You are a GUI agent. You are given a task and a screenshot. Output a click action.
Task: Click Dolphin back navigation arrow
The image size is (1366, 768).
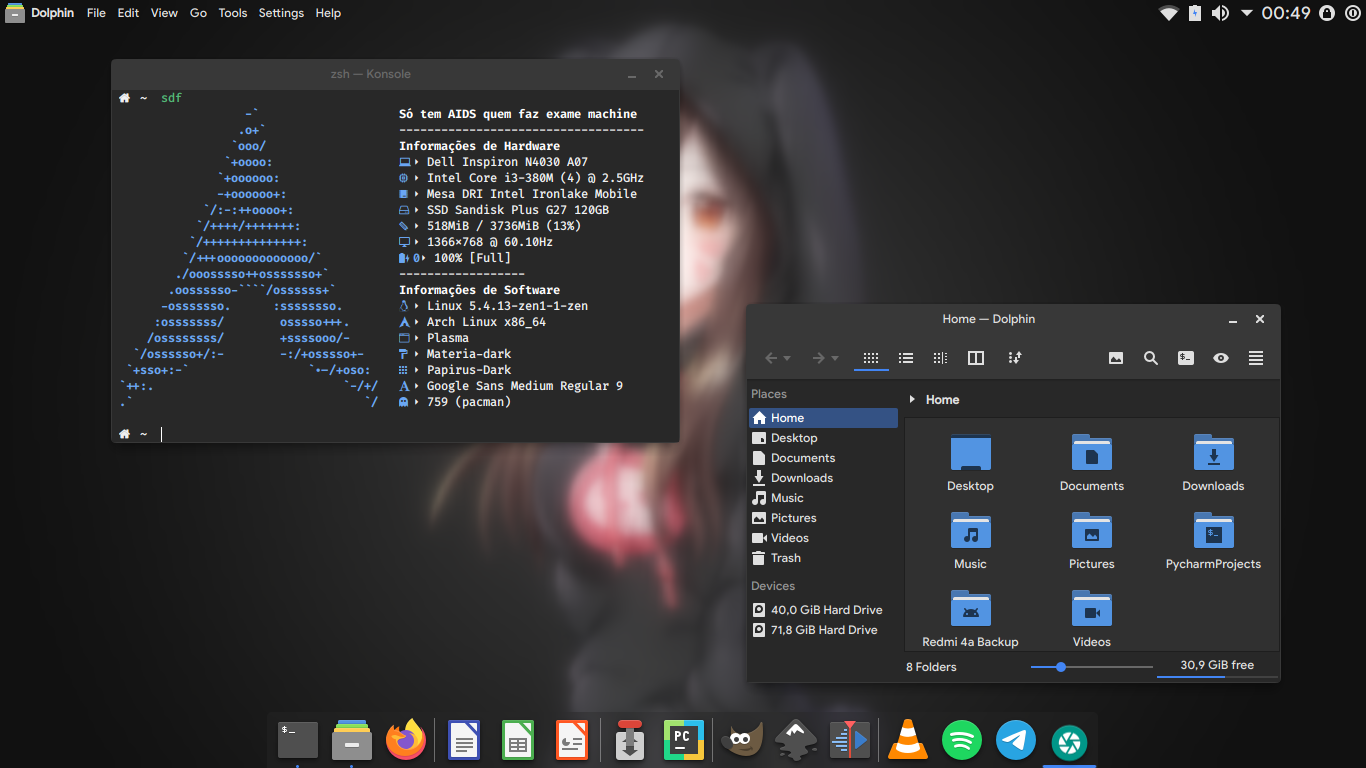point(771,358)
